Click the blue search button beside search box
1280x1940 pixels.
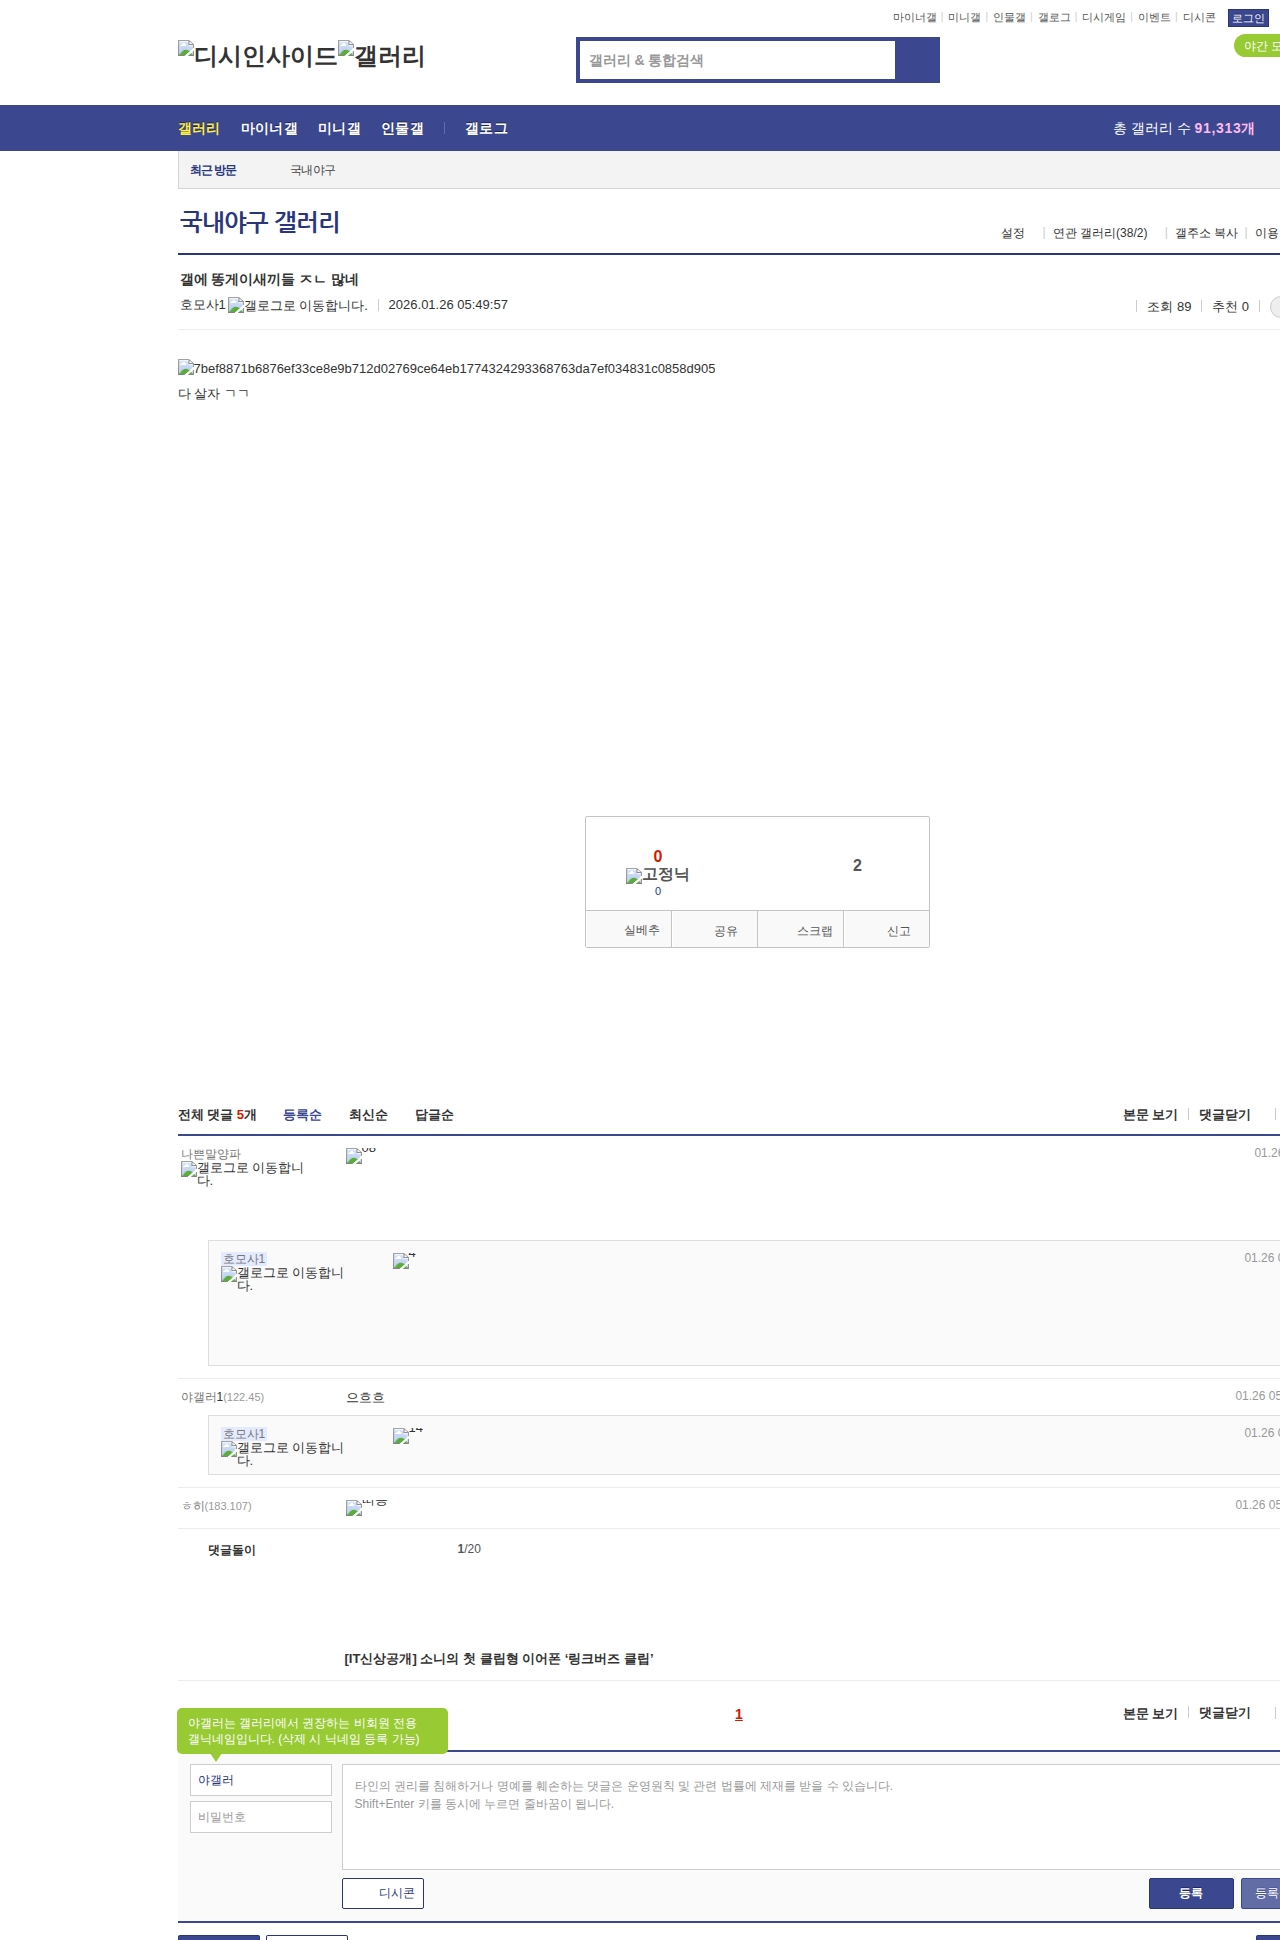917,60
